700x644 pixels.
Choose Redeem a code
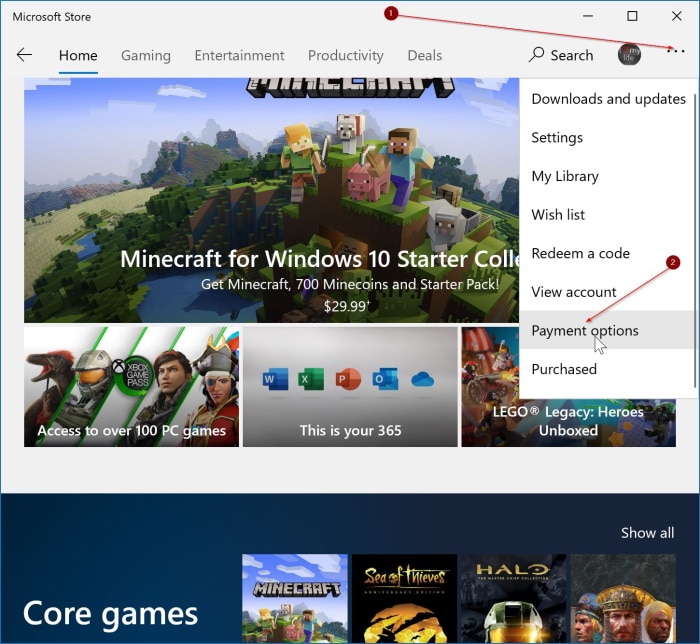(x=608, y=253)
